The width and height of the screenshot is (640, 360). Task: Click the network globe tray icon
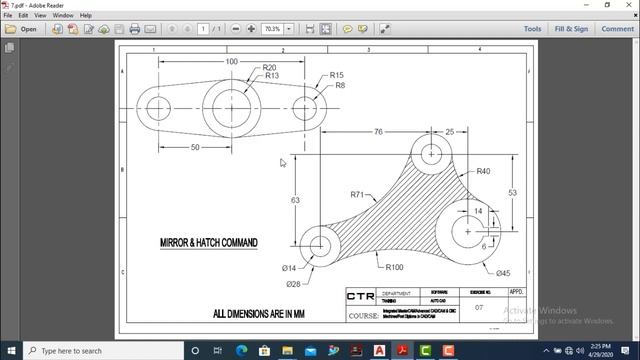pos(569,351)
